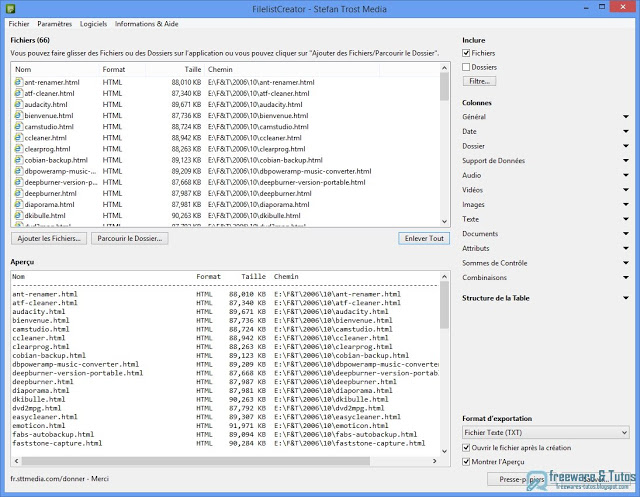640x497 pixels.
Task: Click the icon beside clearprog.html
Action: (18, 149)
